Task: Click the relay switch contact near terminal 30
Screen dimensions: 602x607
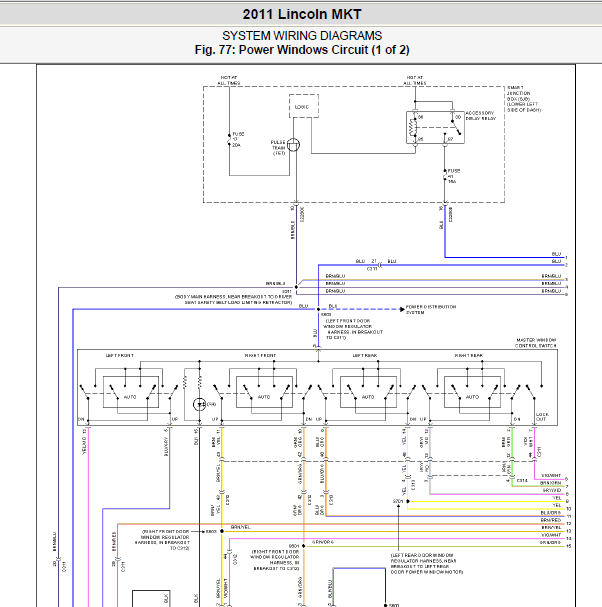Action: [456, 128]
